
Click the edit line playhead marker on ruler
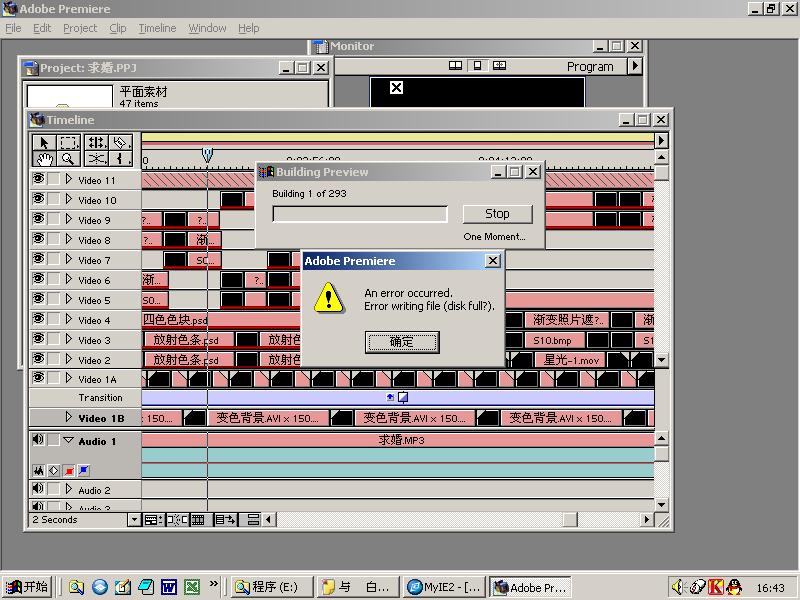click(207, 155)
